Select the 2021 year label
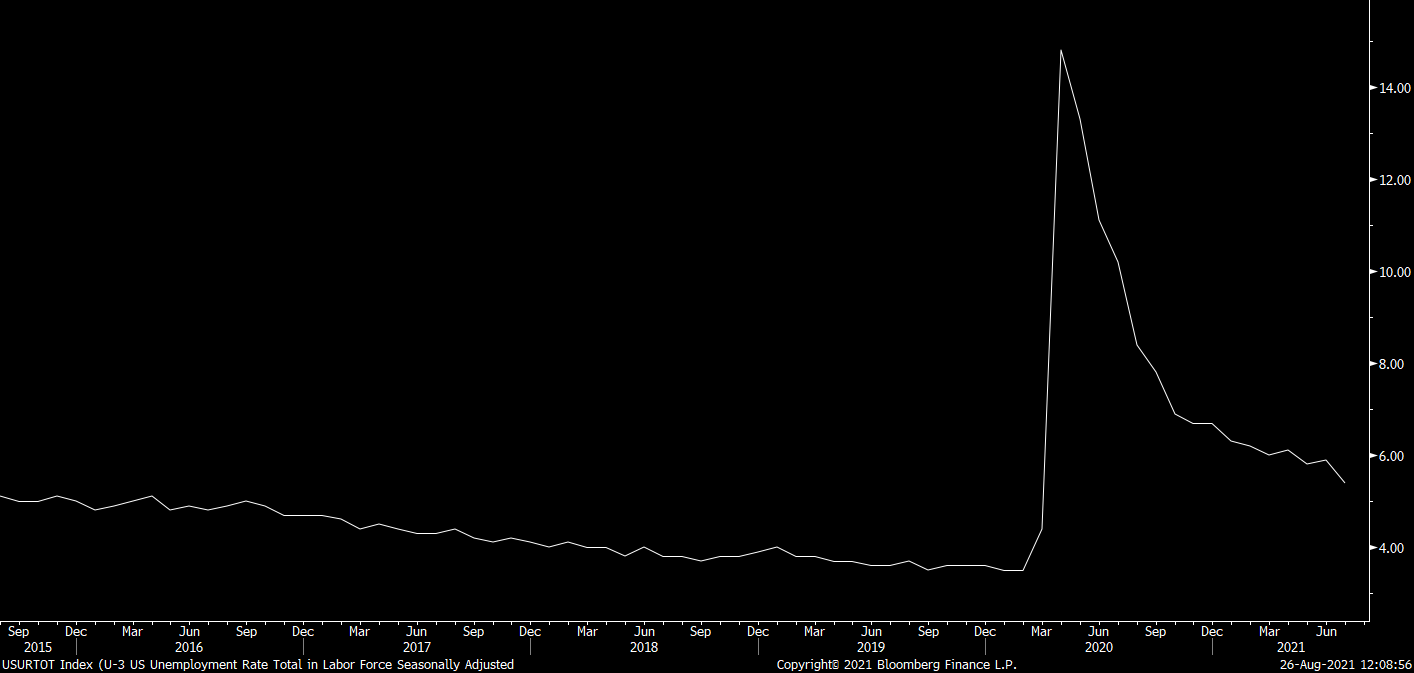The width and height of the screenshot is (1414, 673). [1291, 647]
